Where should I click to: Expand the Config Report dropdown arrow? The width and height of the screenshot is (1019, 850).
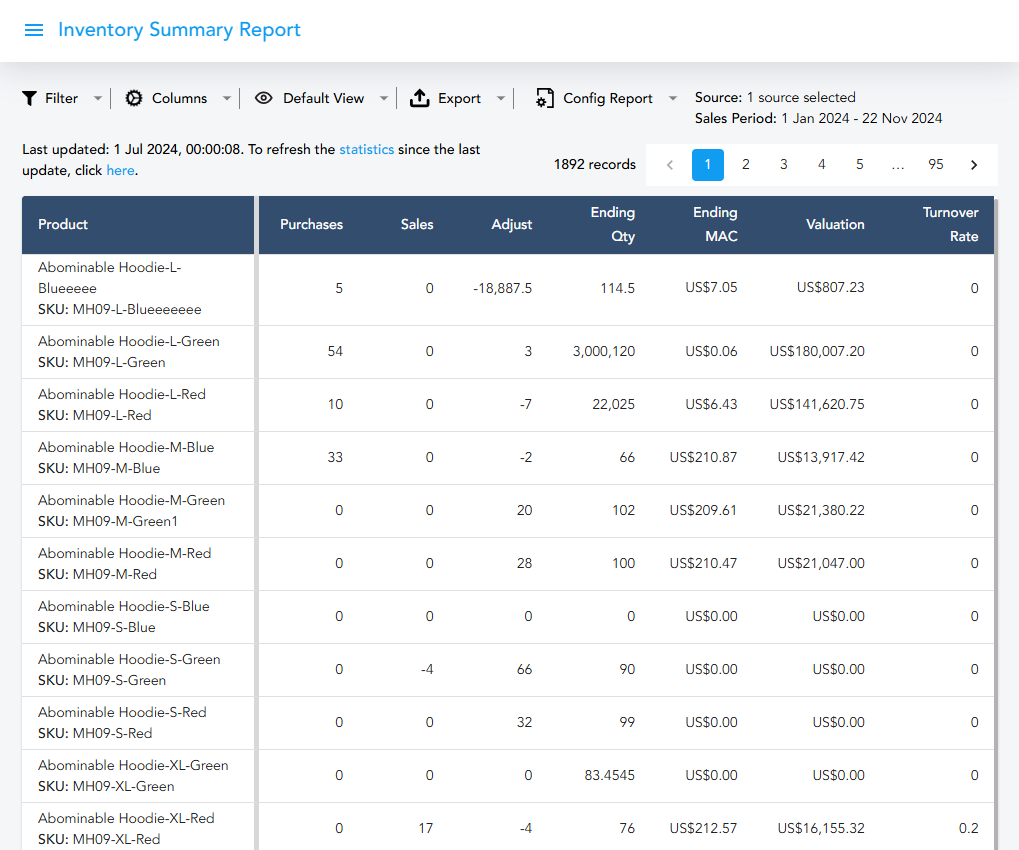coord(673,98)
